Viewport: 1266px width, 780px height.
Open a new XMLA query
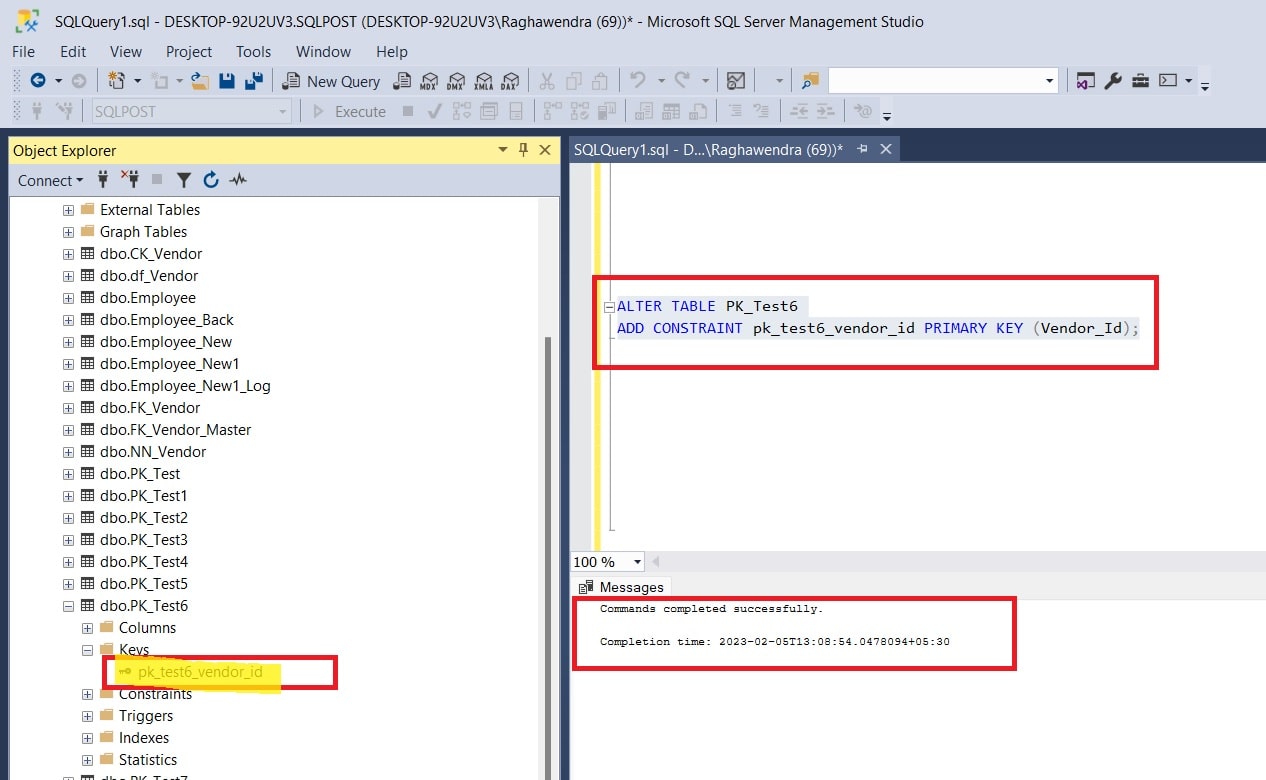point(484,81)
